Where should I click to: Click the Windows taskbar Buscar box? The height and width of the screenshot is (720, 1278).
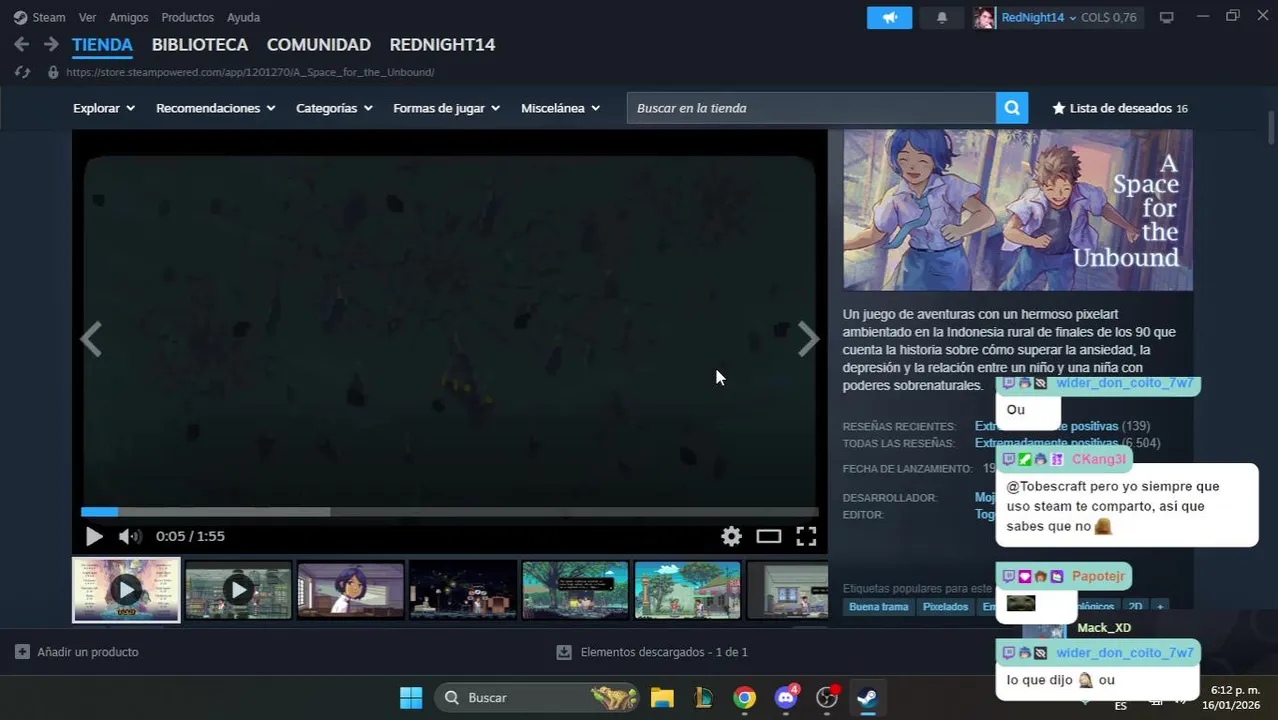click(537, 697)
